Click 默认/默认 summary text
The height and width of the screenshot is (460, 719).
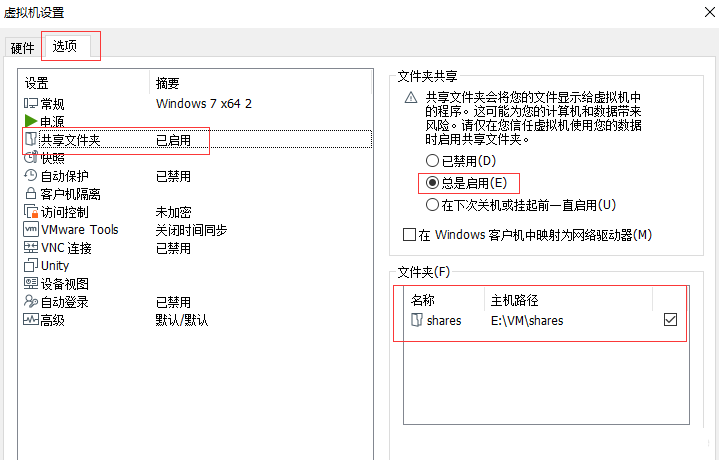[182, 320]
